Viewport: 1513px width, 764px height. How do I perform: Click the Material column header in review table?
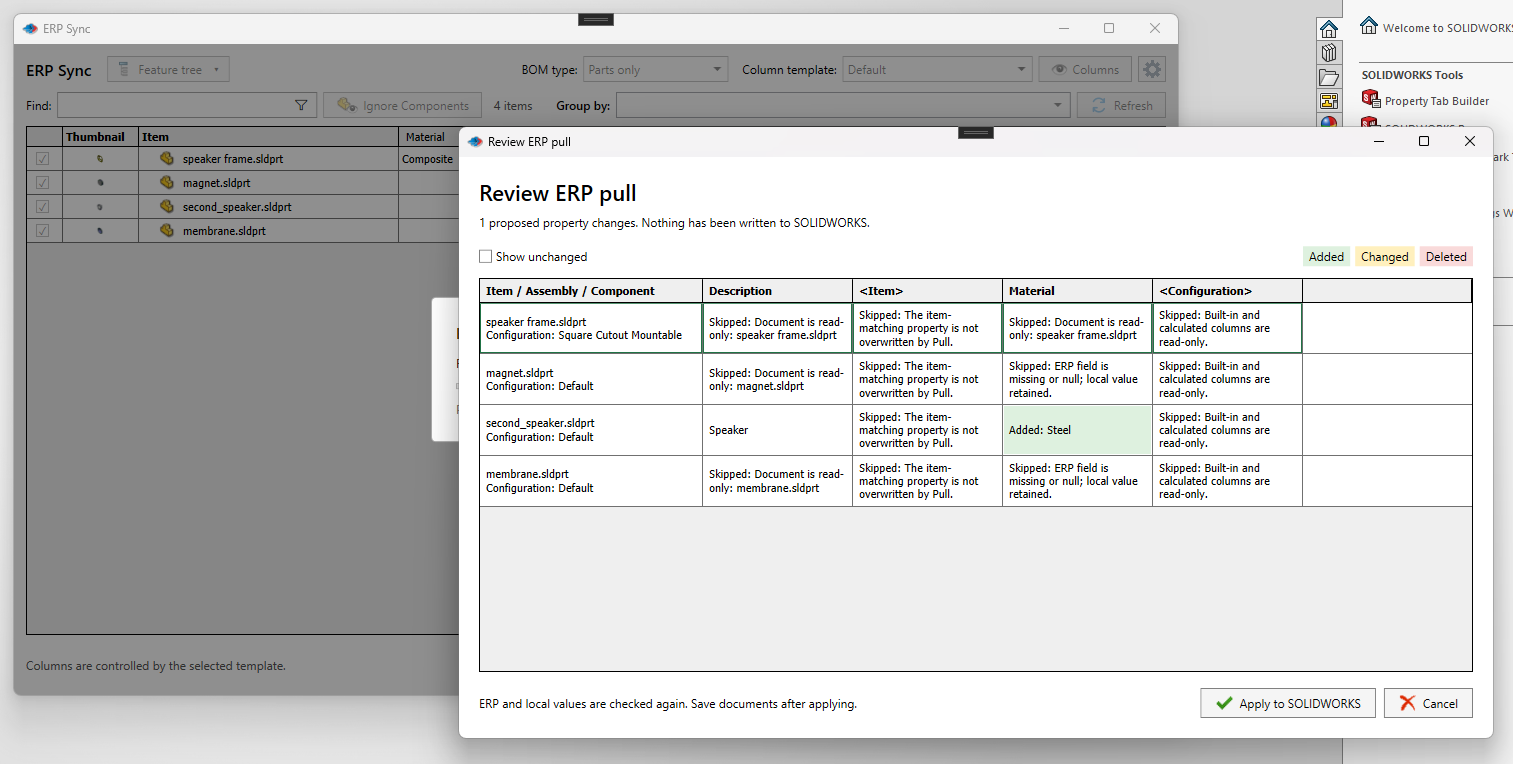tap(1077, 291)
